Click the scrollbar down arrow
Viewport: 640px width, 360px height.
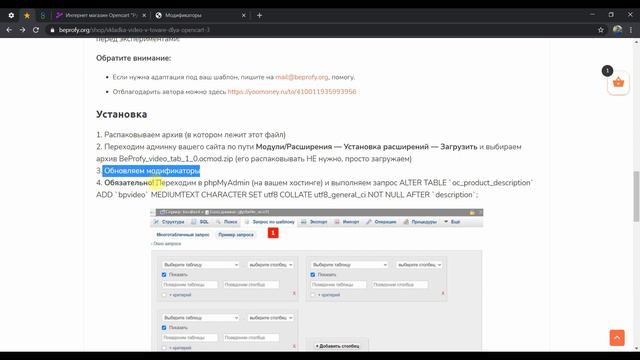pyautogui.click(x=636, y=348)
